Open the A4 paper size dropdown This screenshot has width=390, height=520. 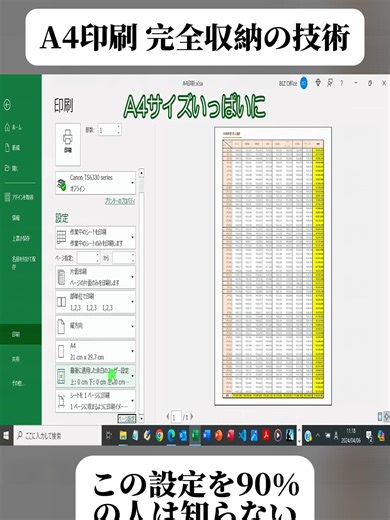pos(96,351)
